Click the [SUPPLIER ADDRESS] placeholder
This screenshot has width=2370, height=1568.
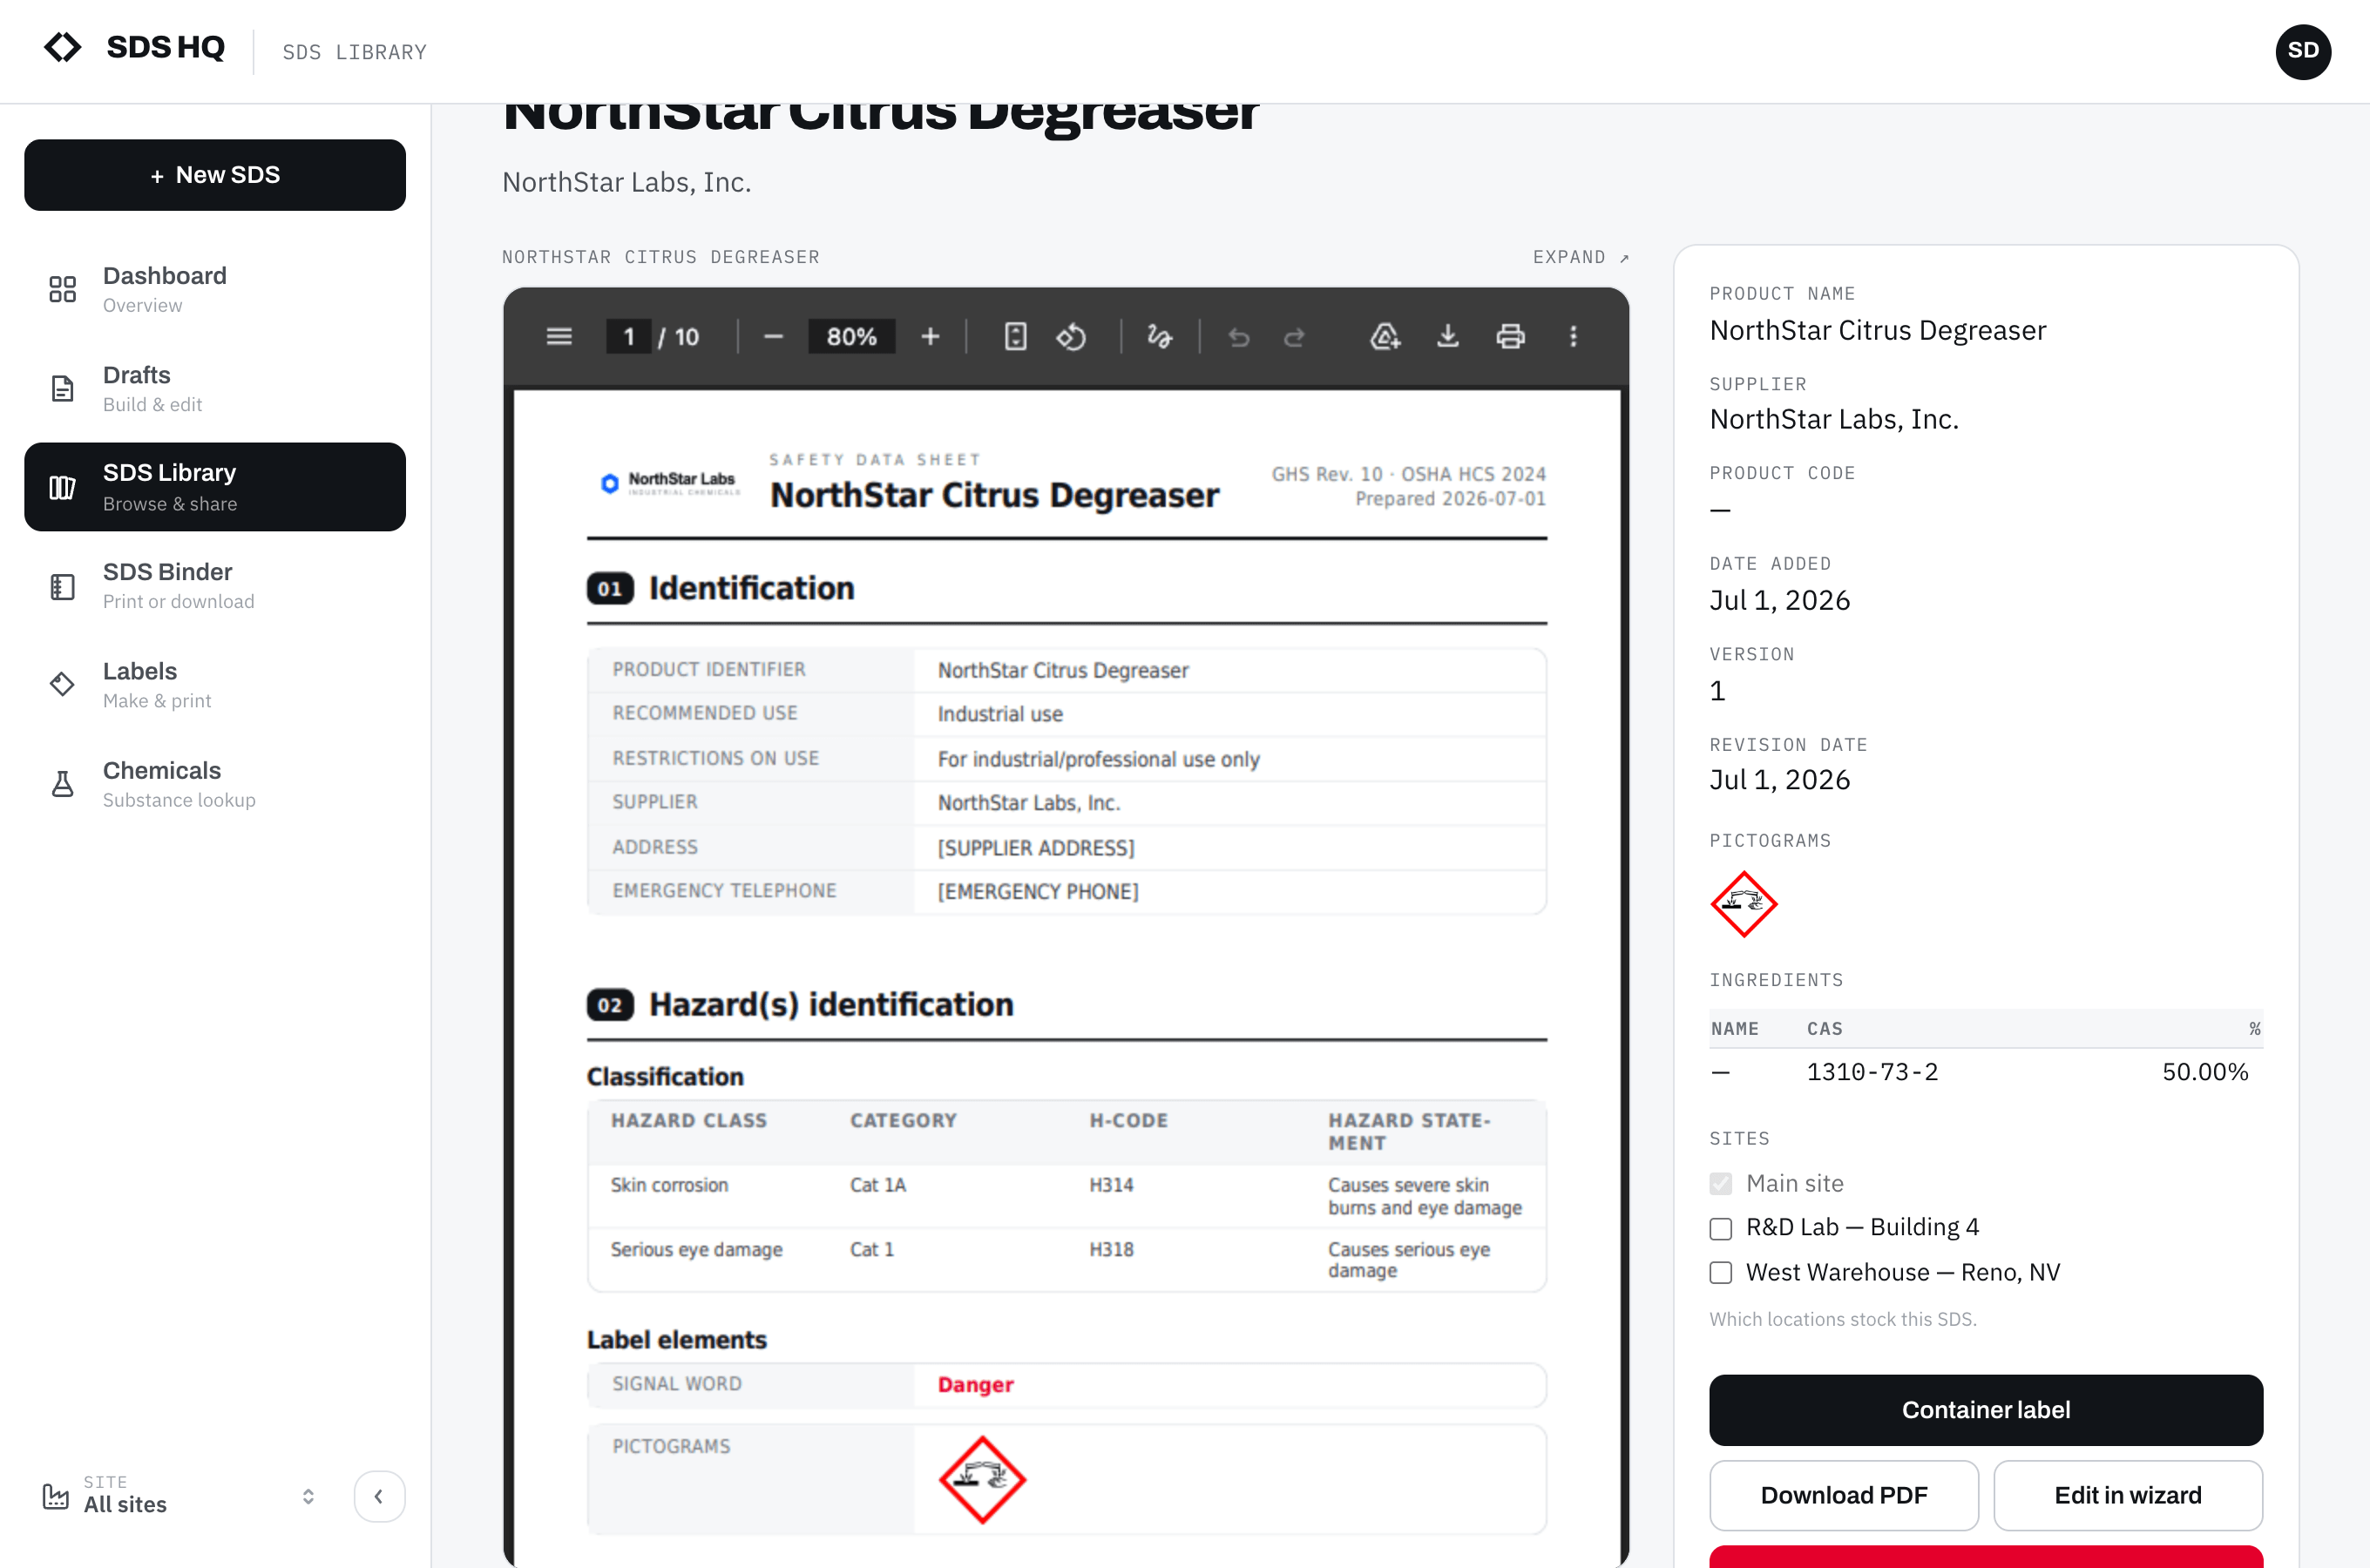tap(1036, 848)
